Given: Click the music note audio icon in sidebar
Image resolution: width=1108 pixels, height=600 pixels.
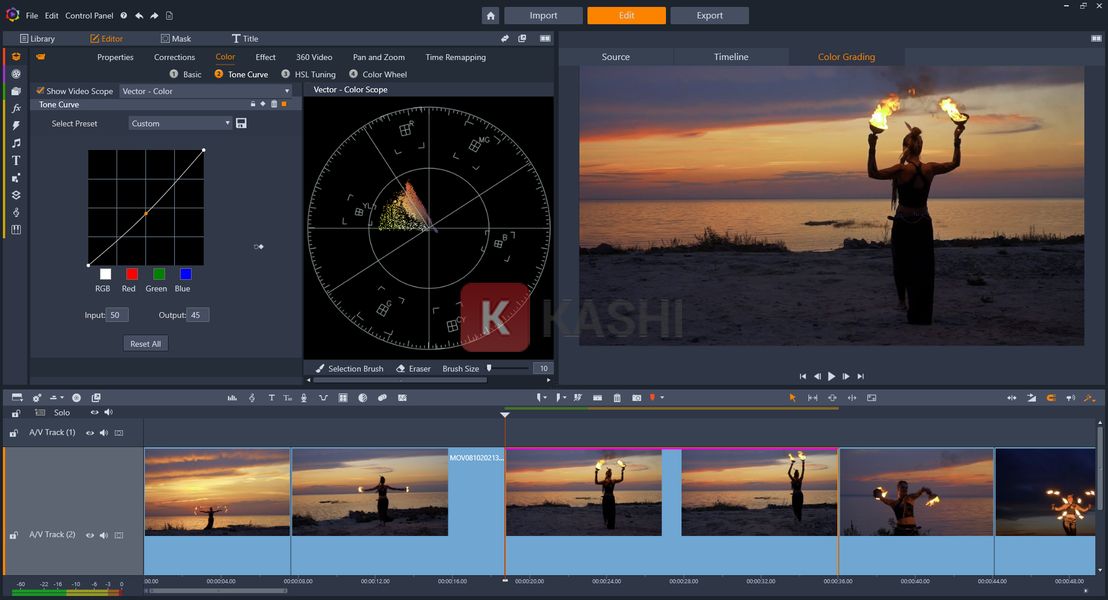Looking at the screenshot, I should pyautogui.click(x=15, y=142).
